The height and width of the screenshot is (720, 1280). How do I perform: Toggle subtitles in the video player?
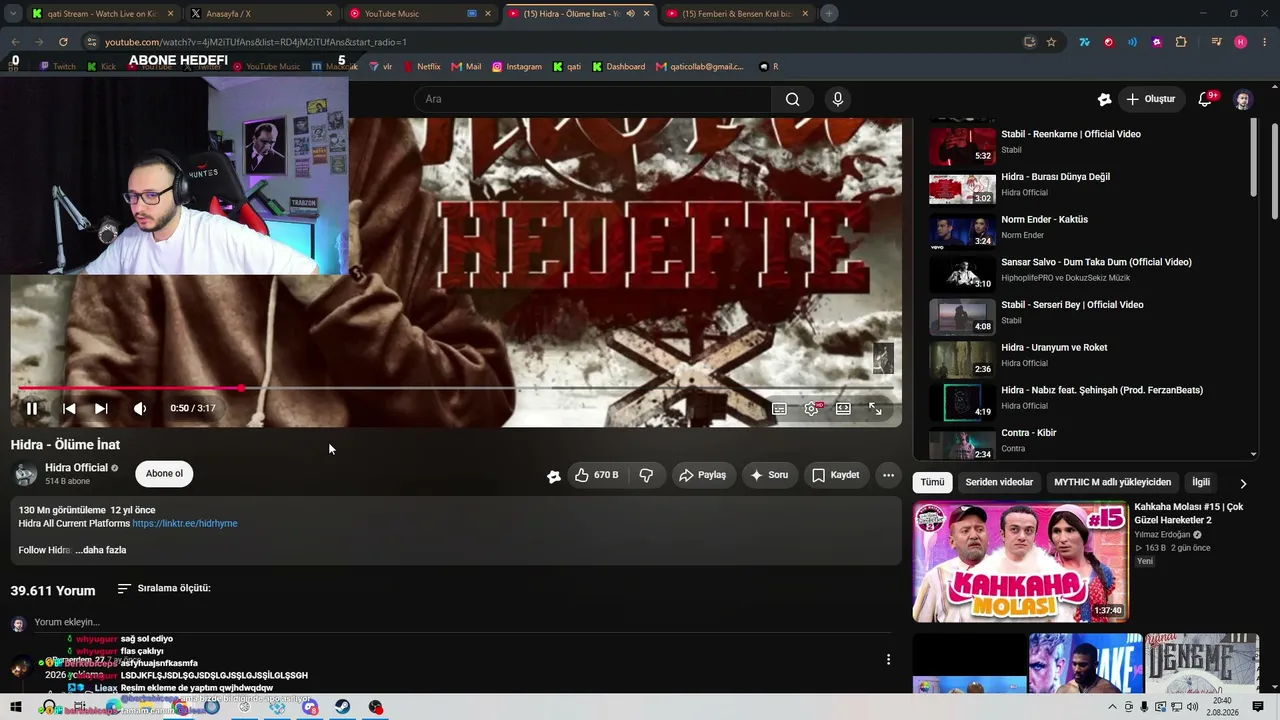click(779, 408)
